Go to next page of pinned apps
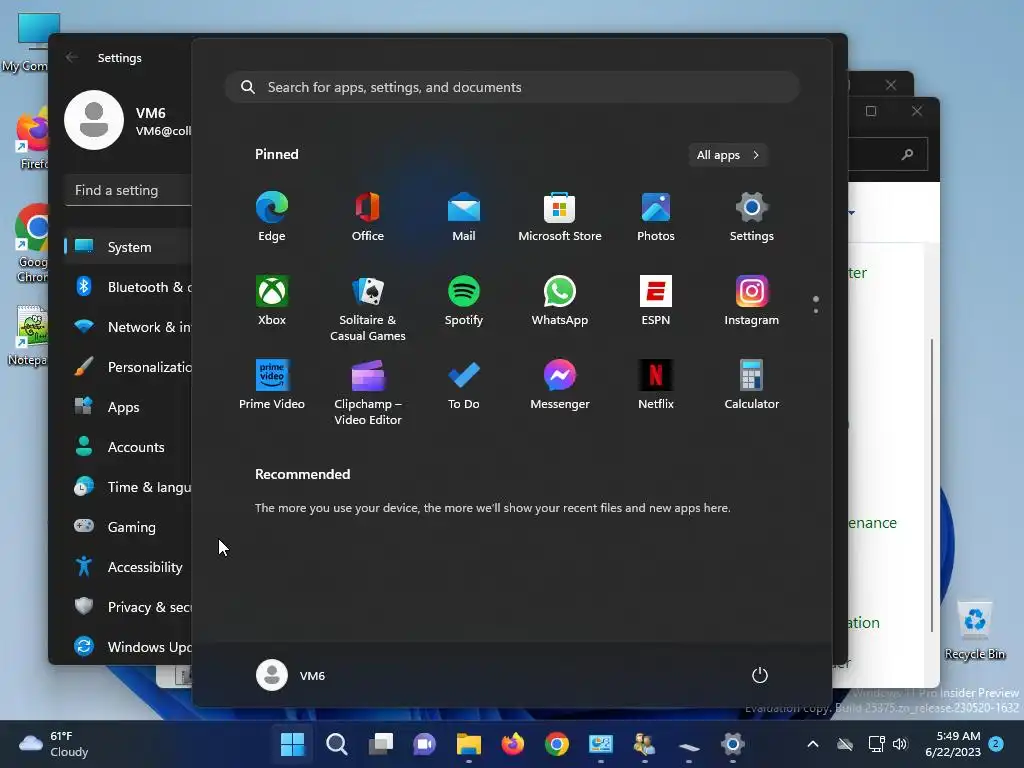The image size is (1024, 768). 816,311
